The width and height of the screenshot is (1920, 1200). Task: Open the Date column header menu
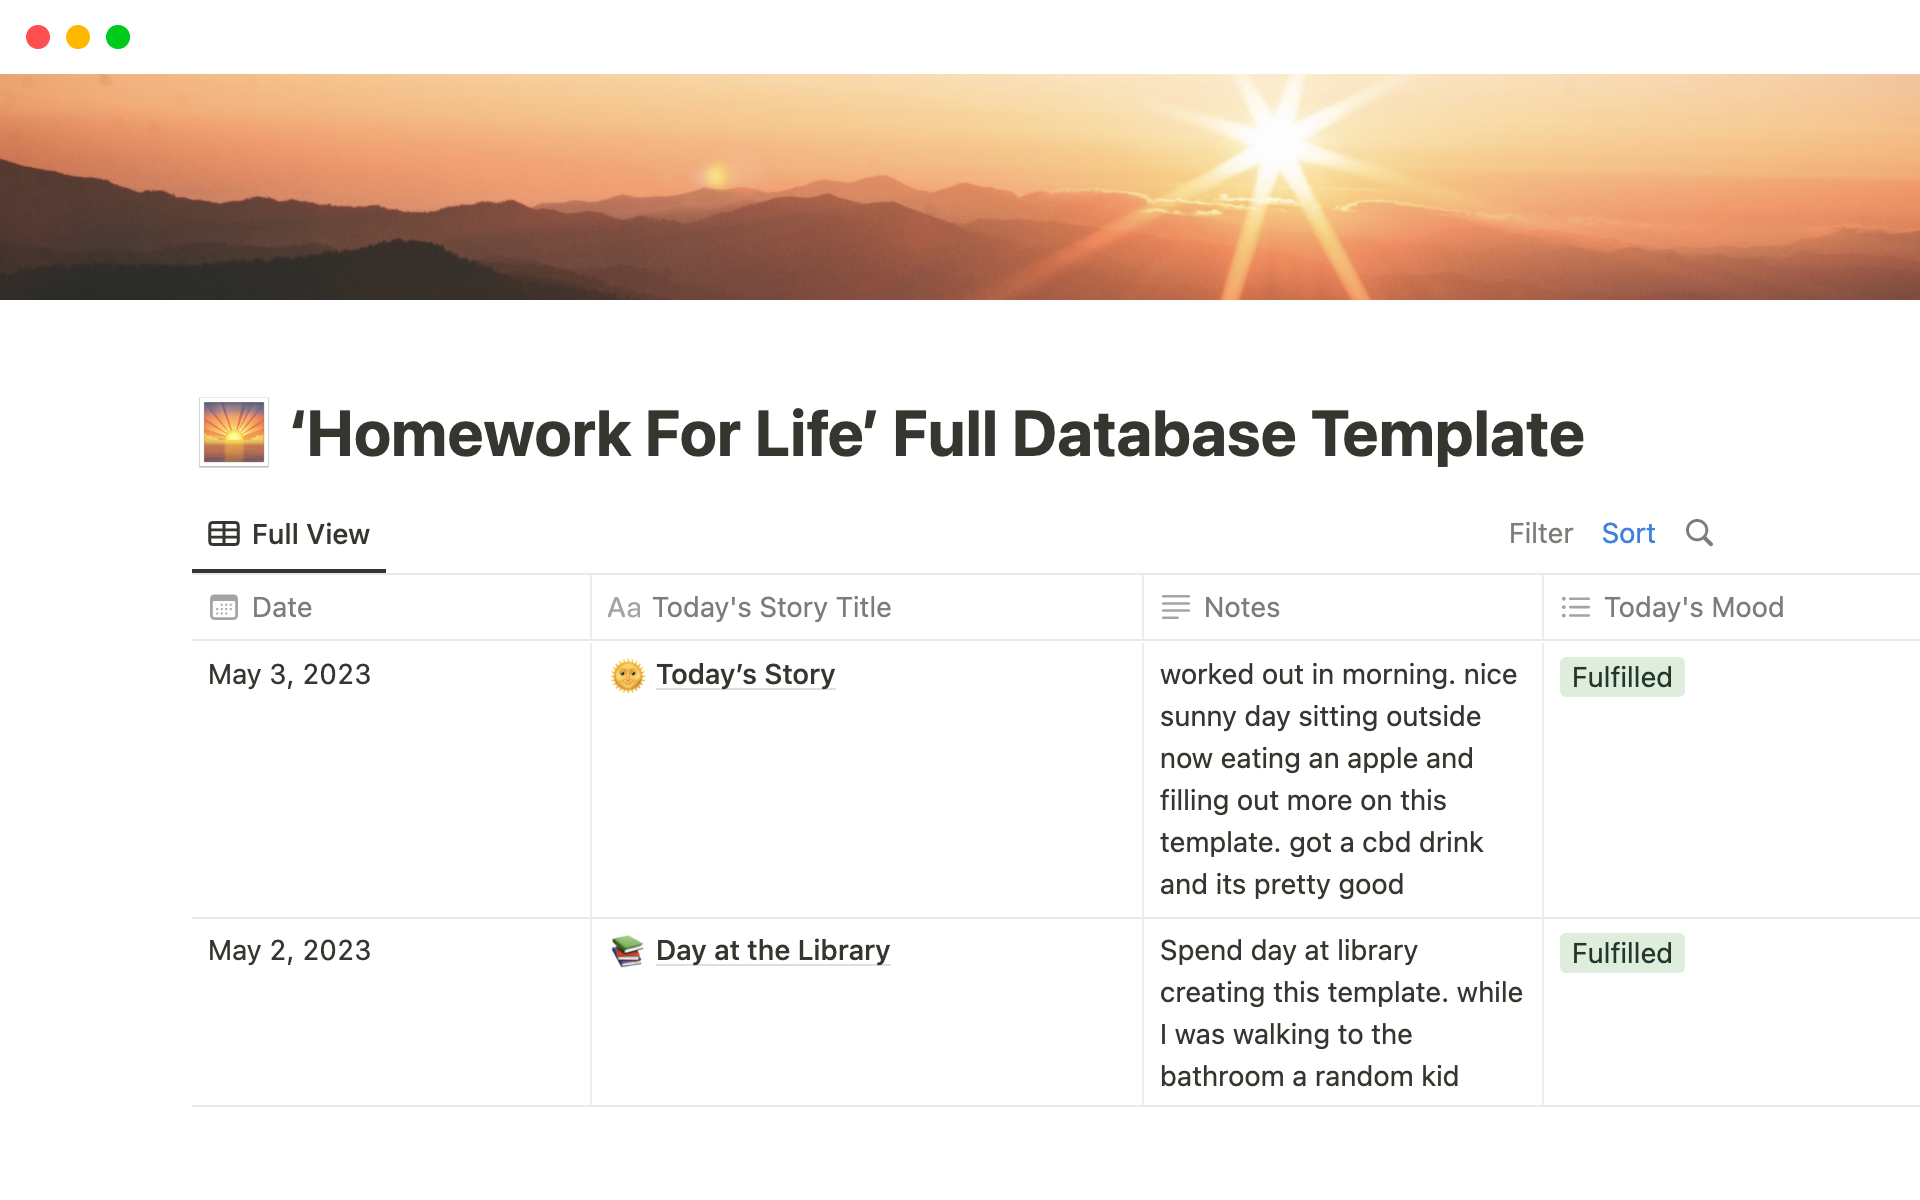pyautogui.click(x=282, y=607)
